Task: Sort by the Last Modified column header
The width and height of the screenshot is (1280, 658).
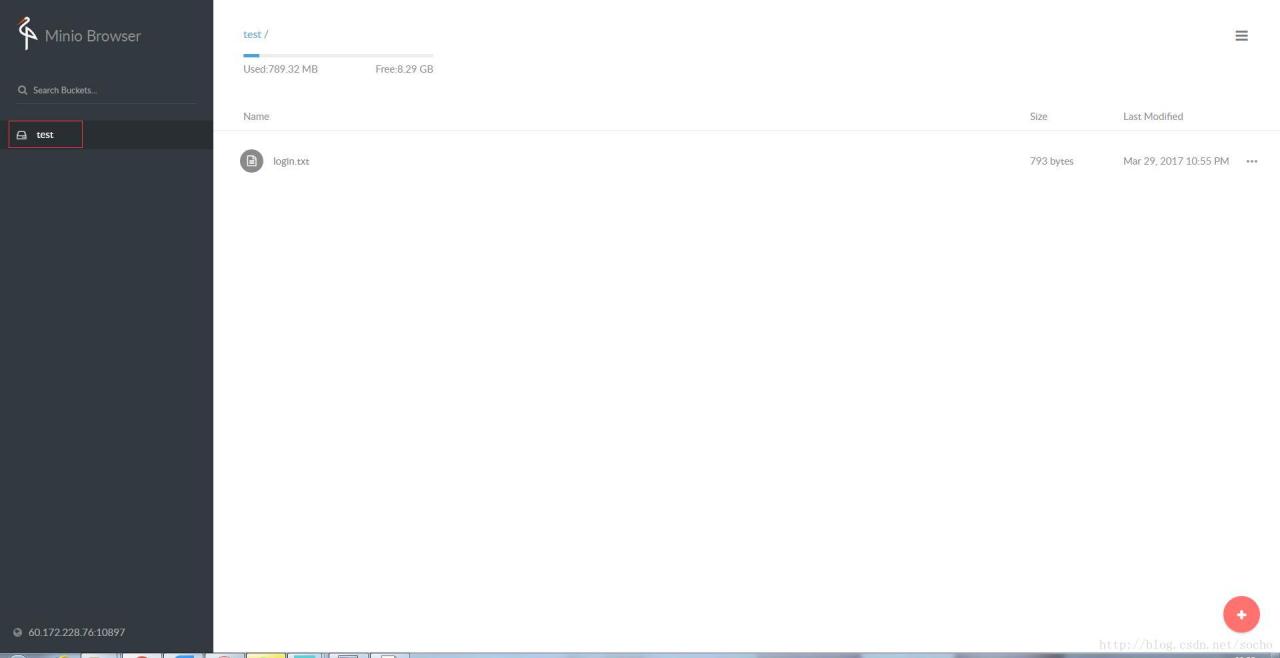Action: point(1152,116)
